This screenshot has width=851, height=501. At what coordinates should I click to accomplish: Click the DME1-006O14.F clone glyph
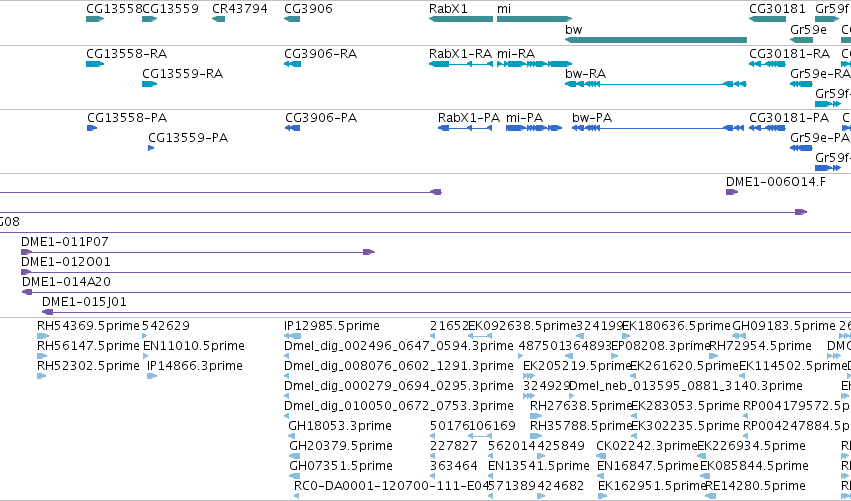coord(732,192)
